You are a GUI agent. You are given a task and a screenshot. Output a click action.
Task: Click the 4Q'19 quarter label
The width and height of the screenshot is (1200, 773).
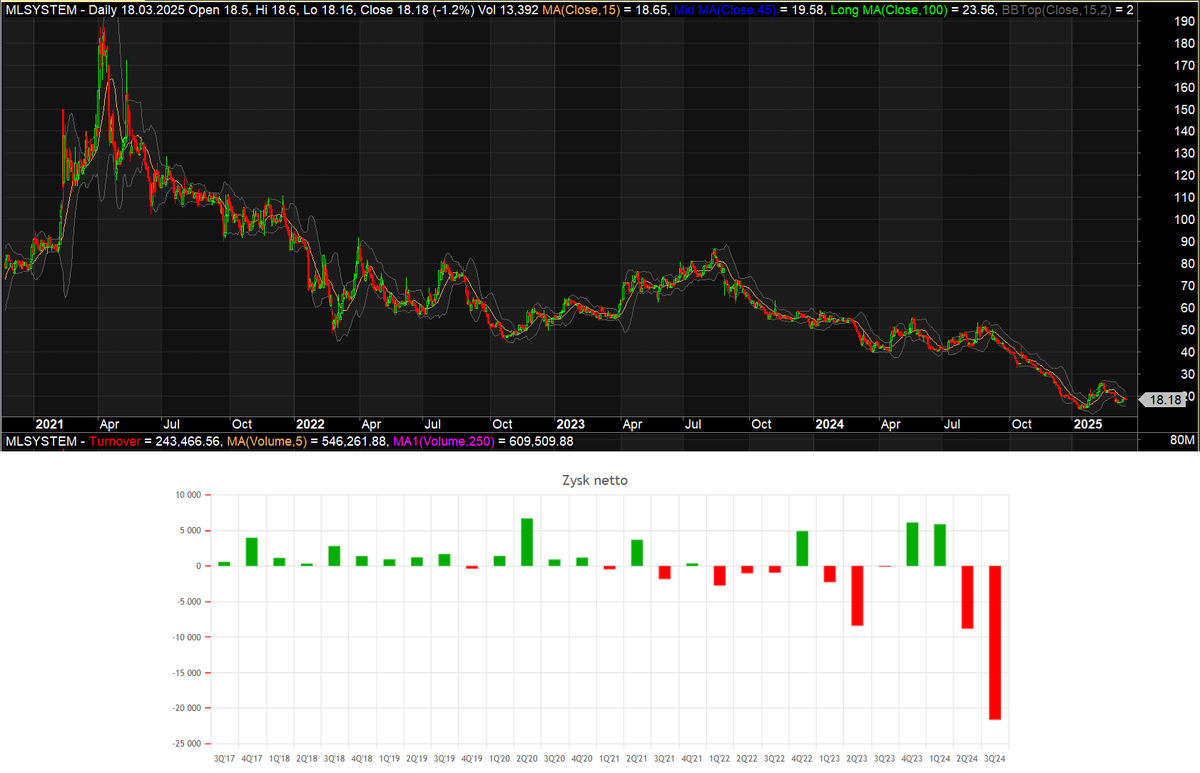[x=472, y=760]
